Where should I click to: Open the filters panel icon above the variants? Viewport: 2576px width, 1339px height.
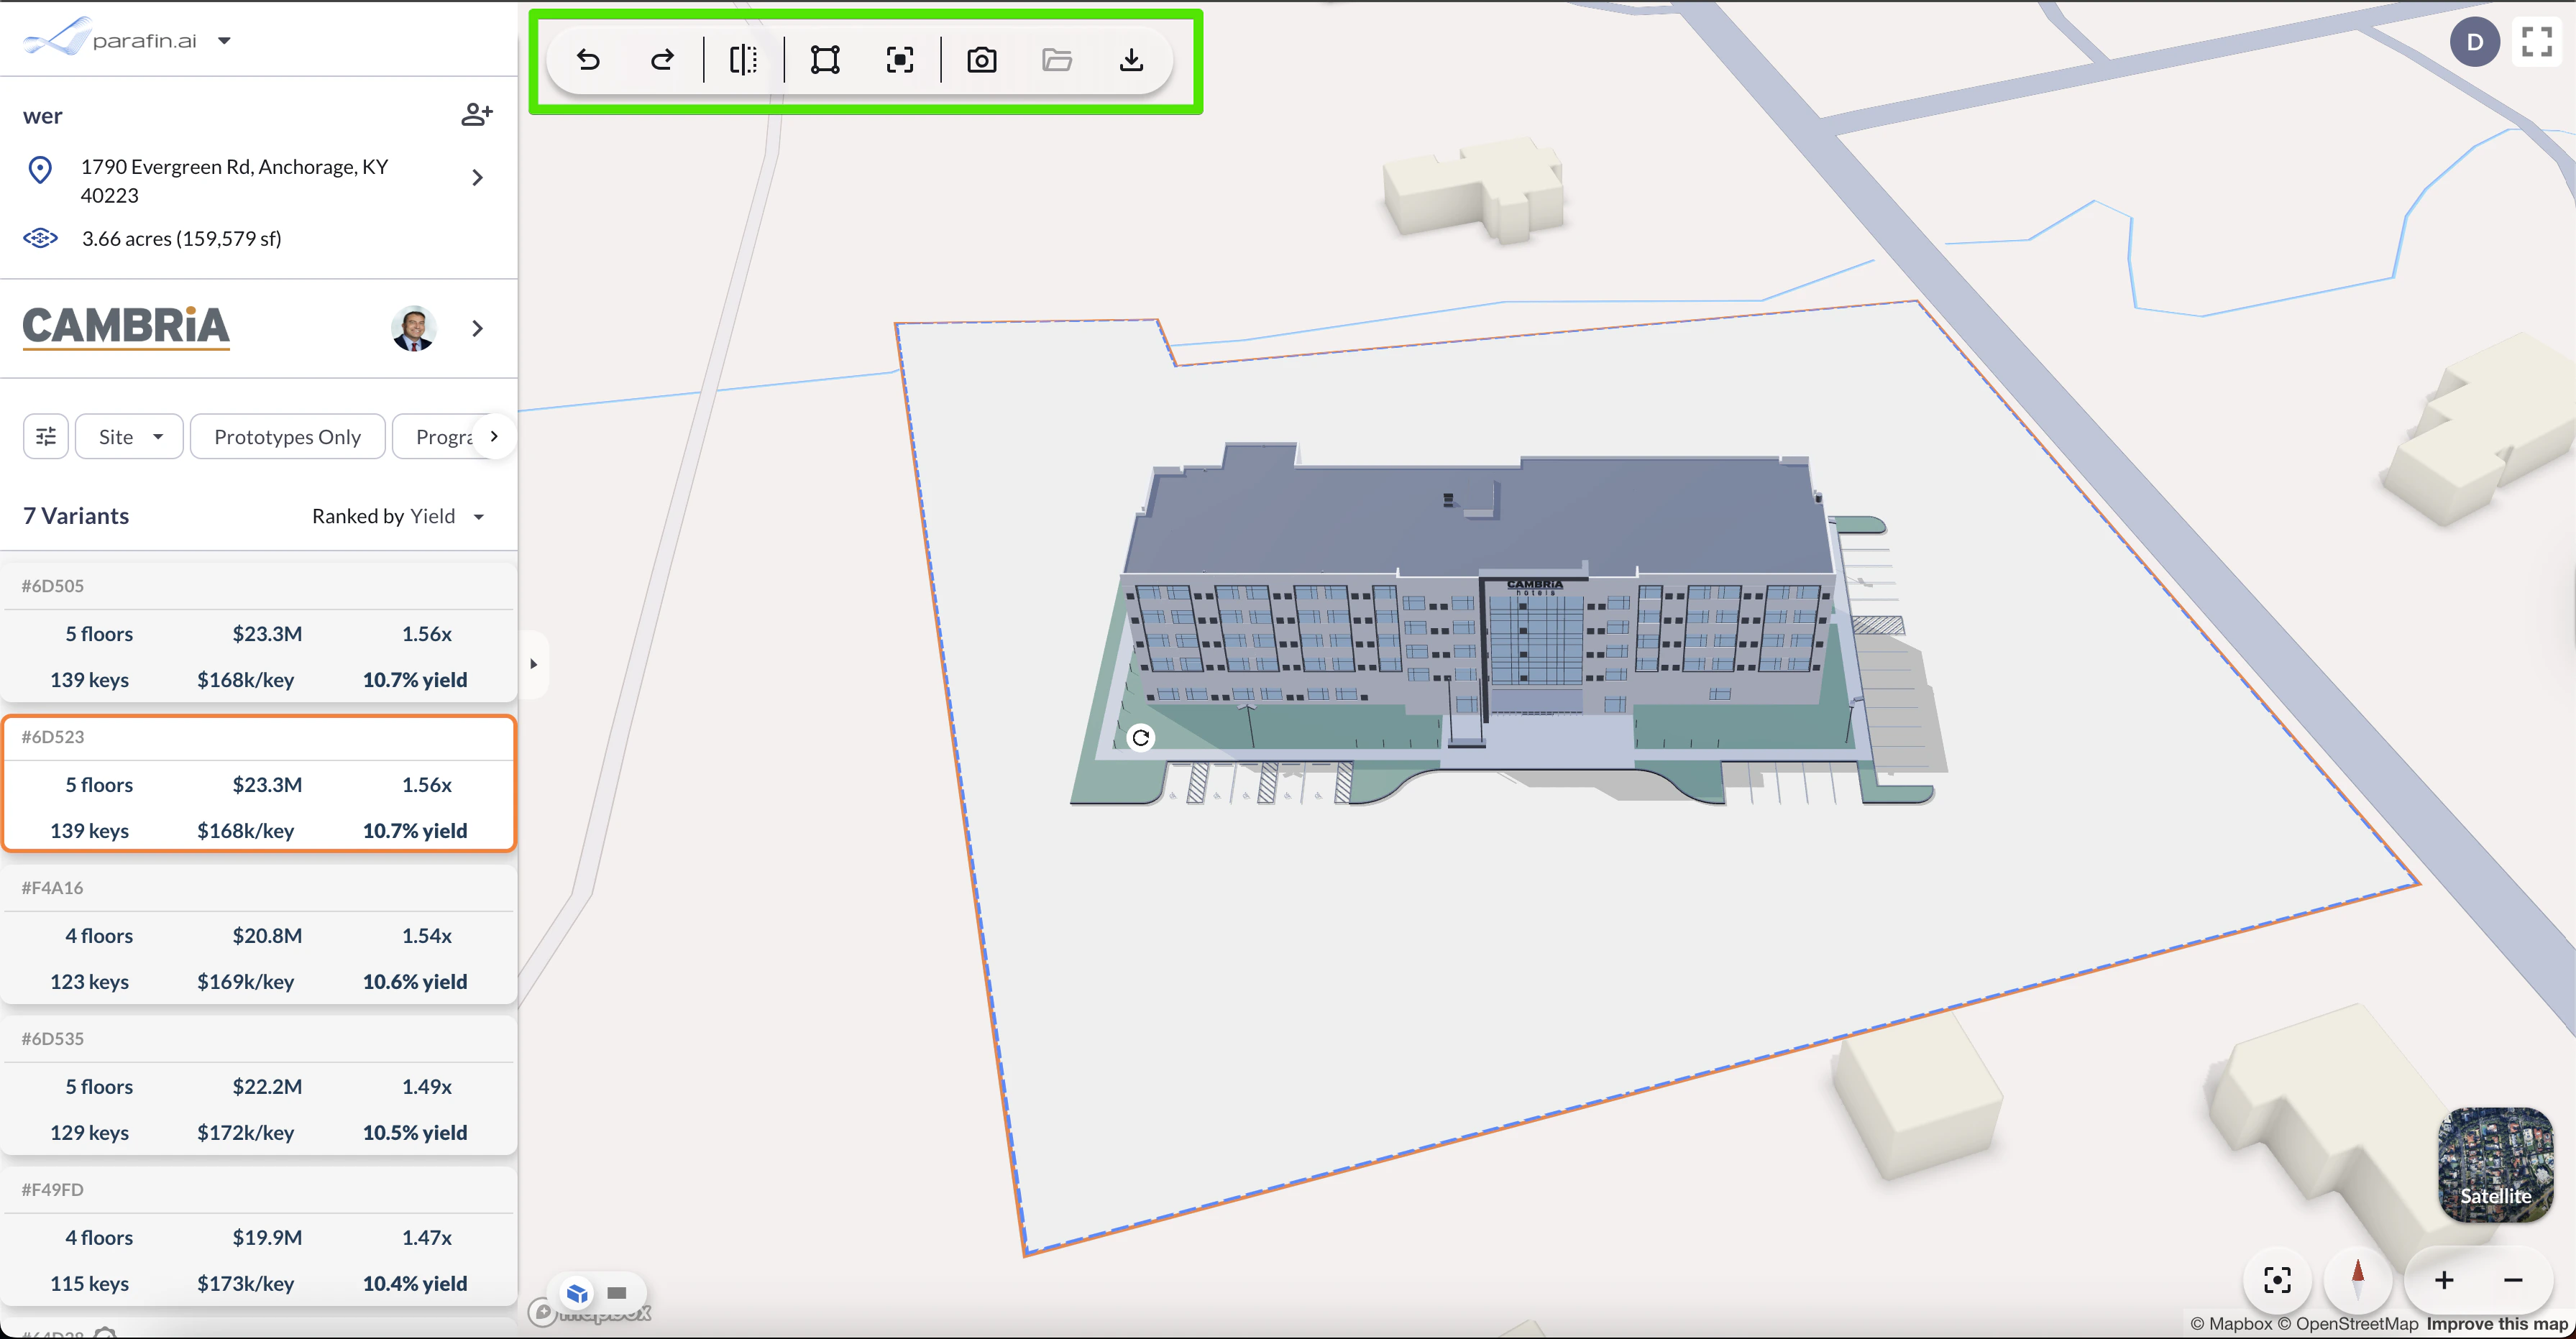[x=45, y=436]
